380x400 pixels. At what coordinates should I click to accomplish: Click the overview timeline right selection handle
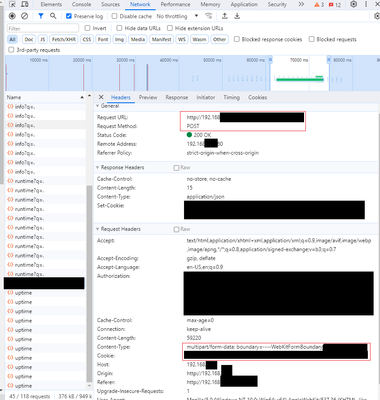point(329,60)
